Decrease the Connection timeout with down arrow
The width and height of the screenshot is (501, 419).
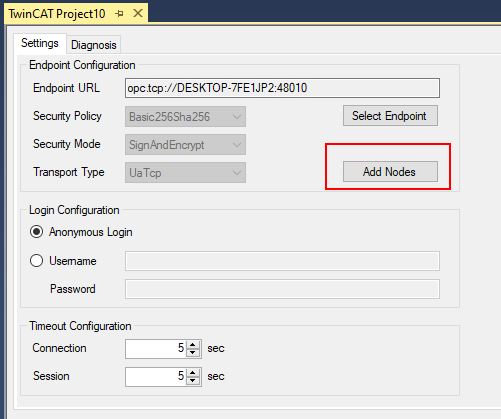(193, 353)
